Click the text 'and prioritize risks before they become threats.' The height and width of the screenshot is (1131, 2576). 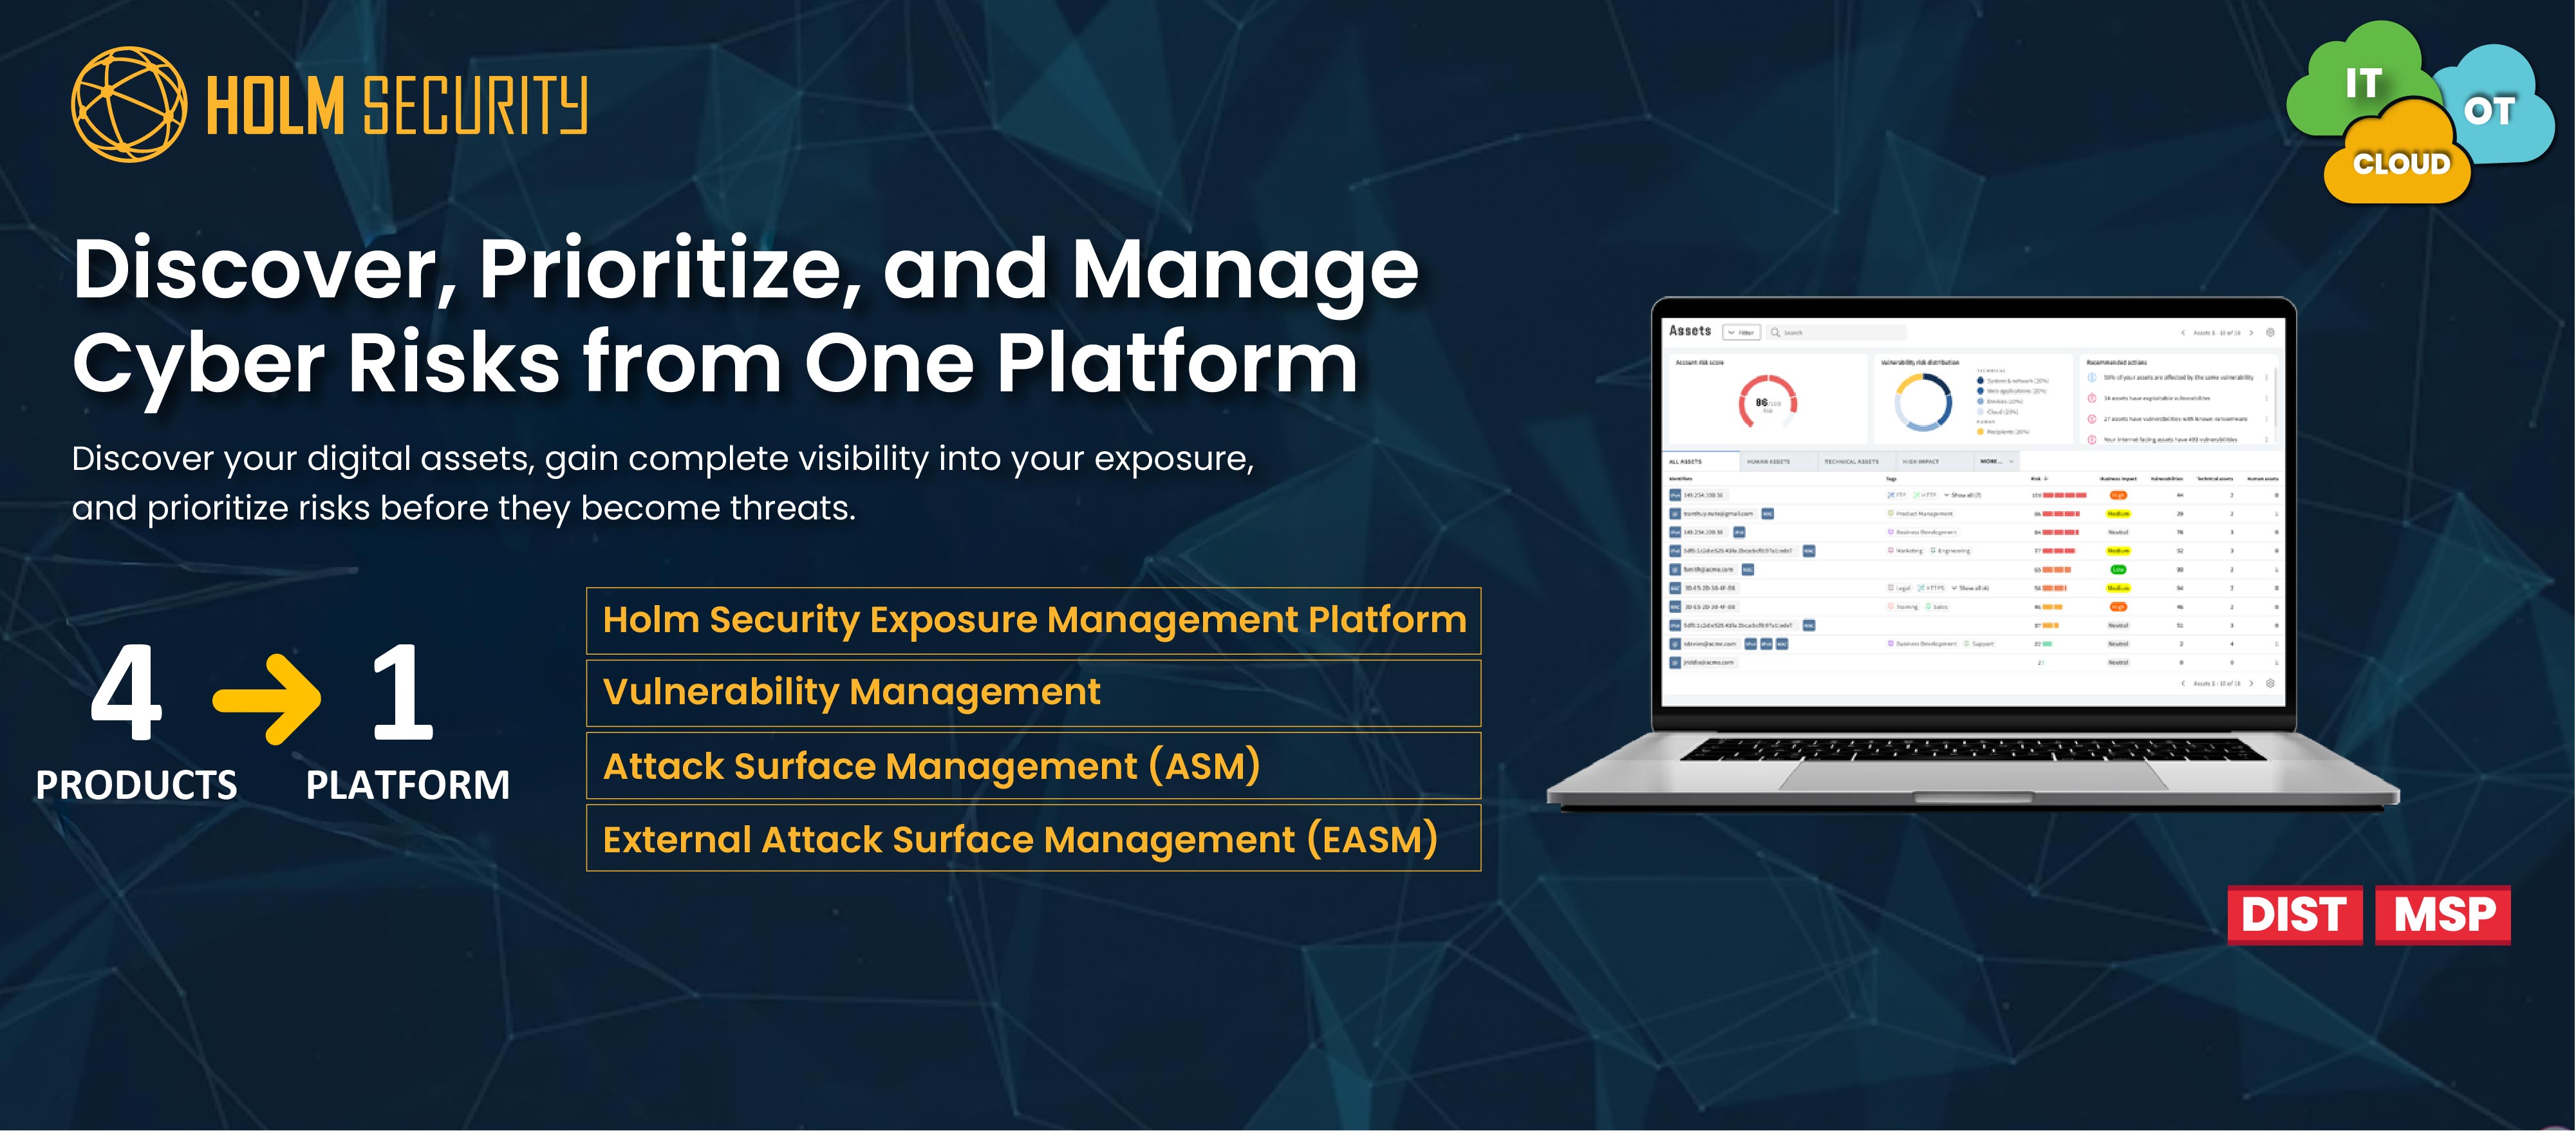[463, 508]
